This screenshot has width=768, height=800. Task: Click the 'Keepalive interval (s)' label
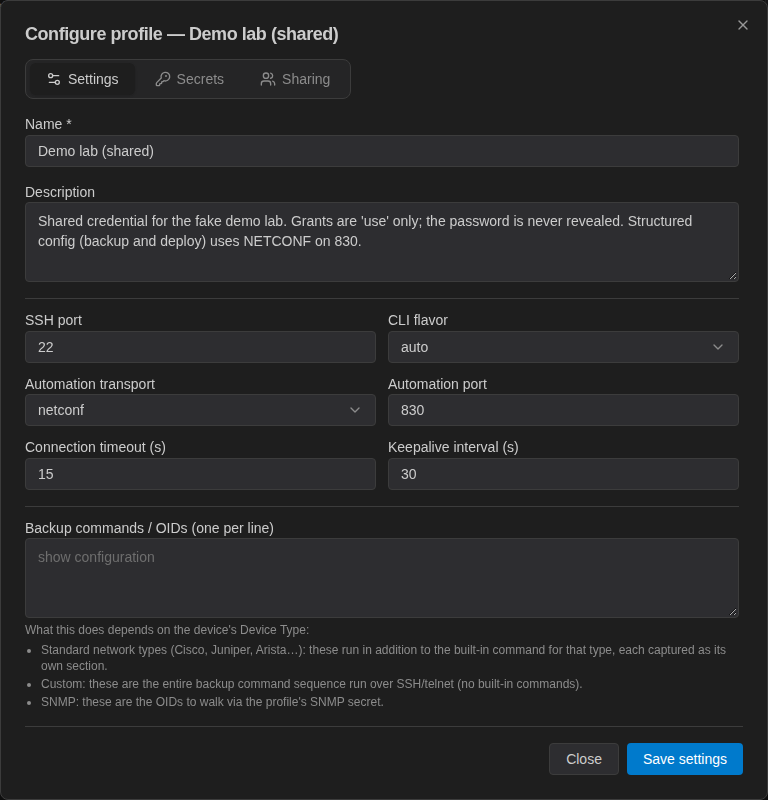click(x=453, y=447)
